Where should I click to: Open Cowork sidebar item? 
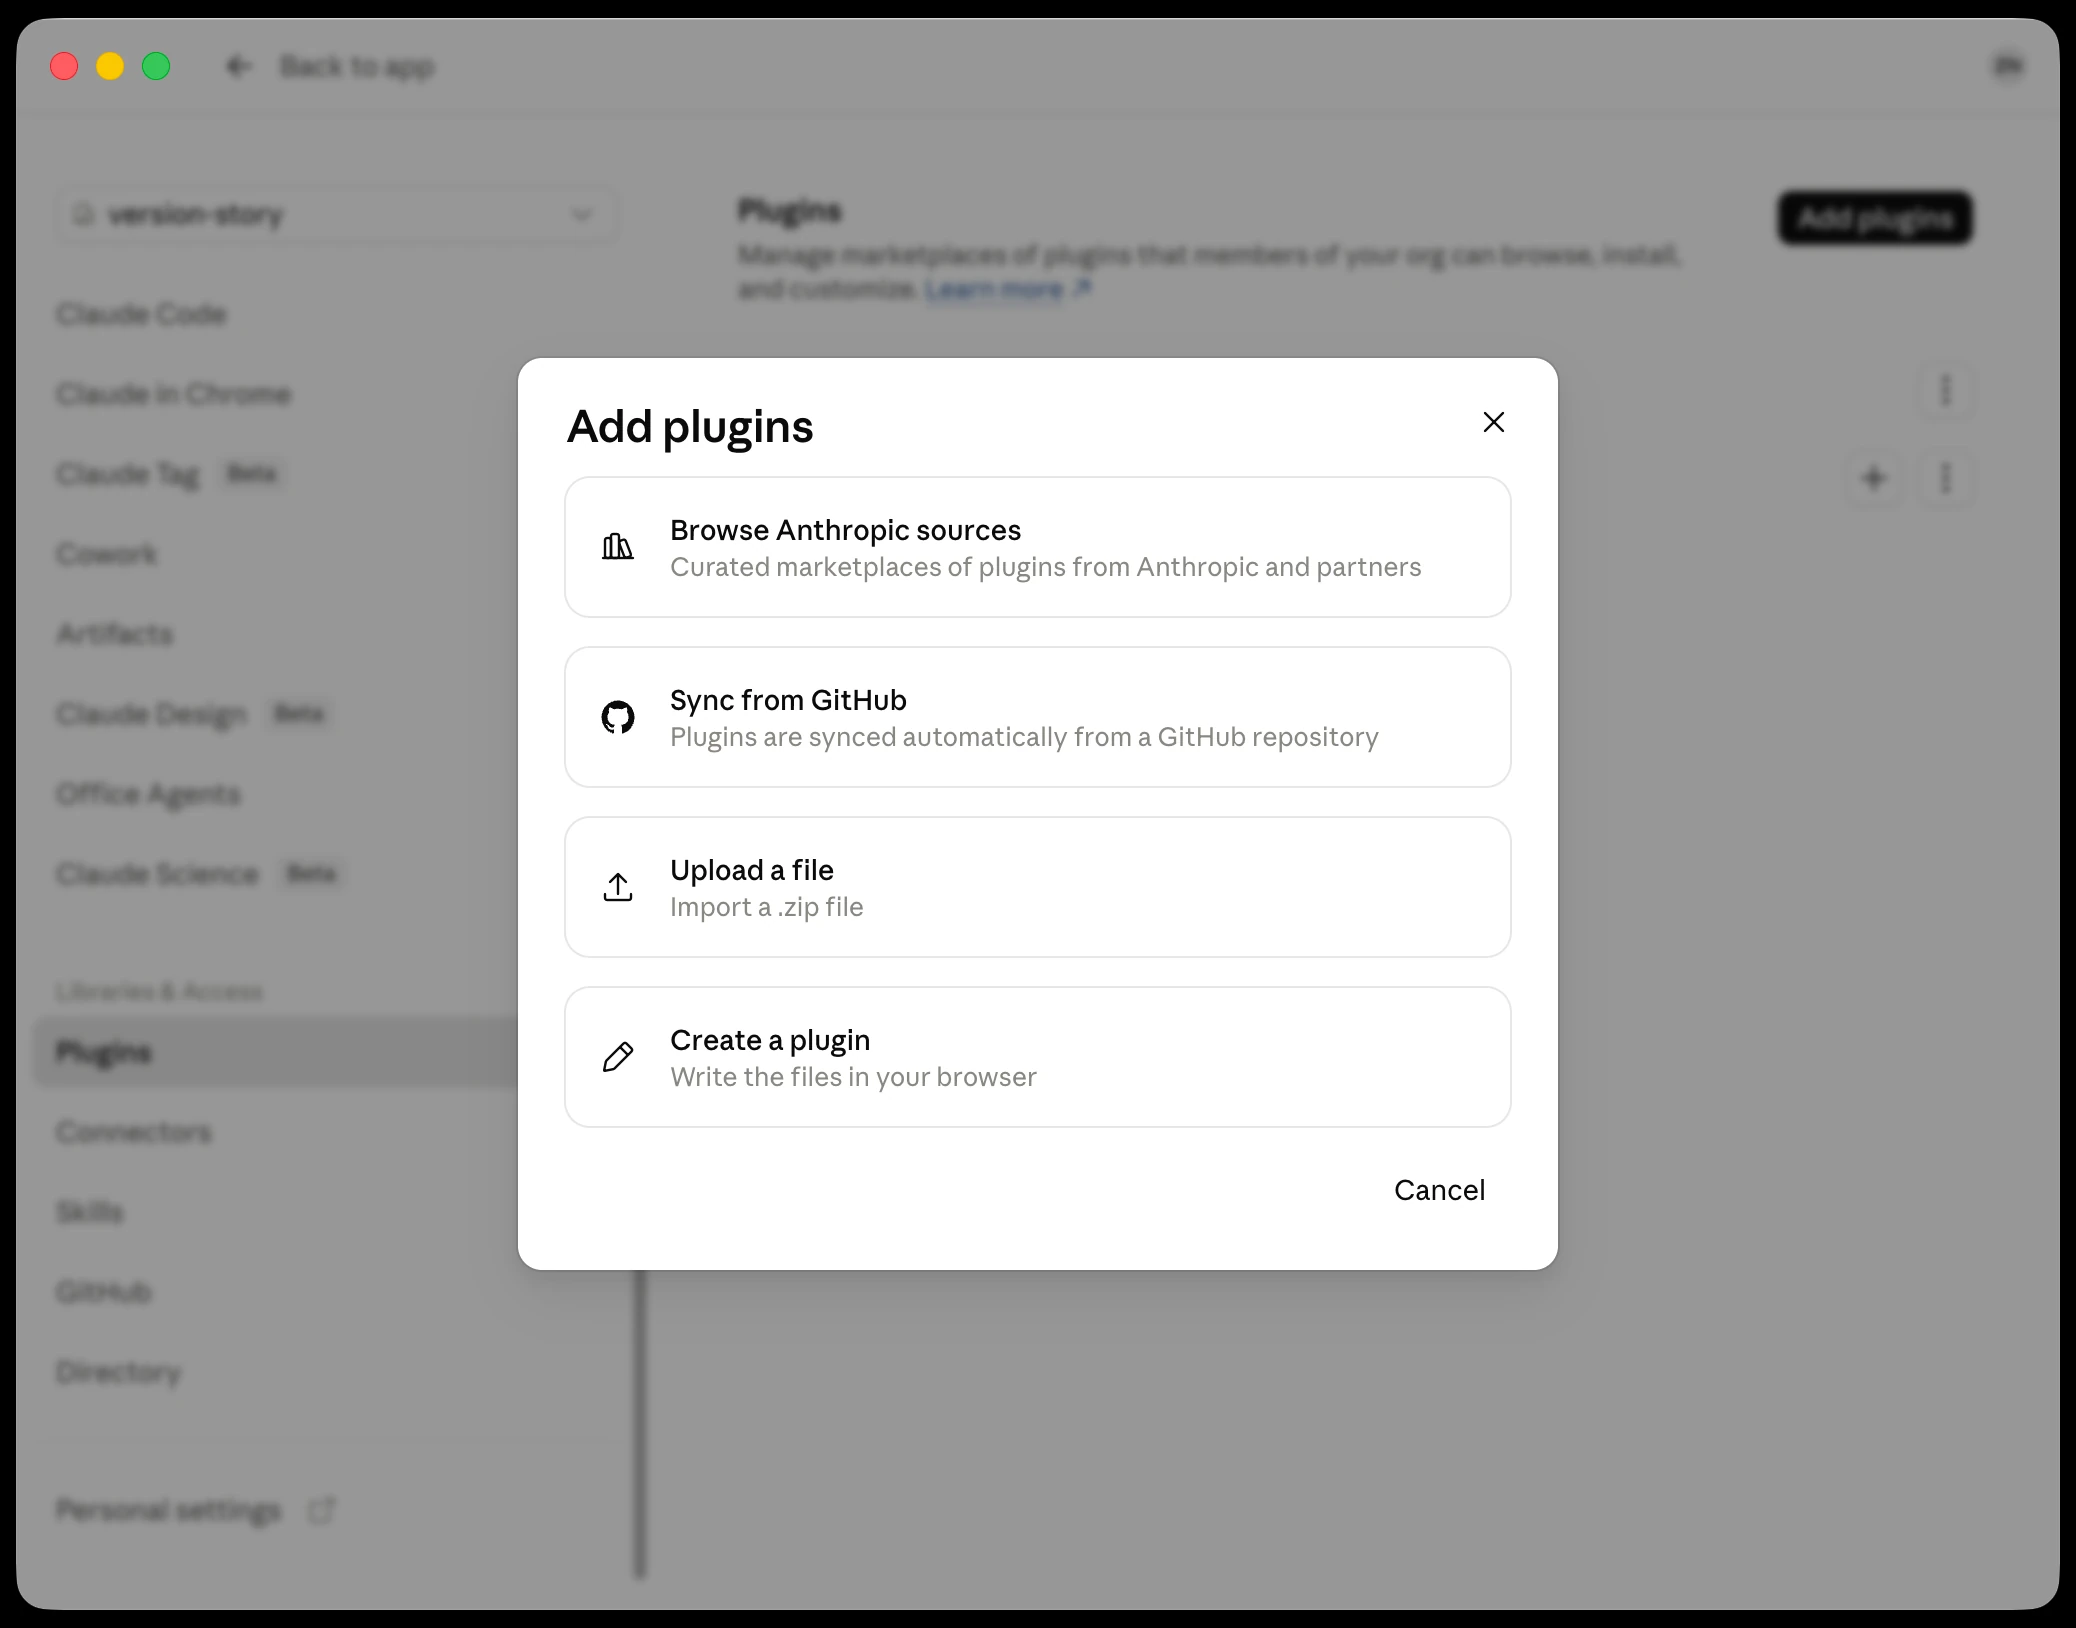tap(106, 554)
